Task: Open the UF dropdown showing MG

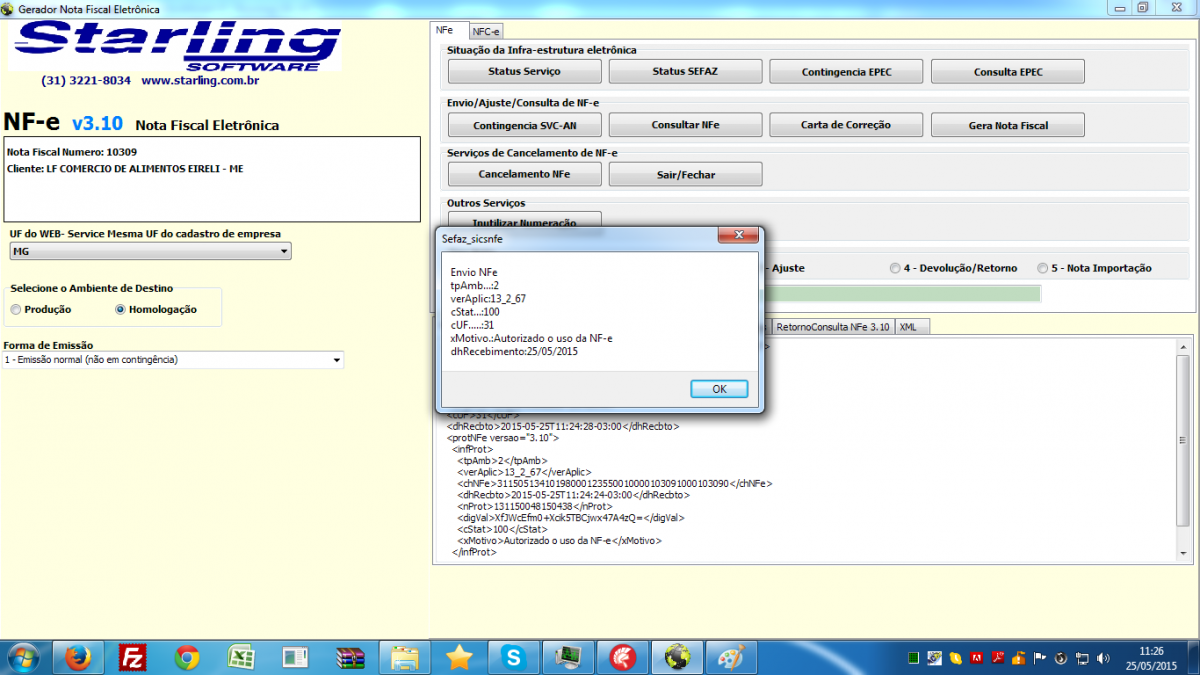Action: 150,252
